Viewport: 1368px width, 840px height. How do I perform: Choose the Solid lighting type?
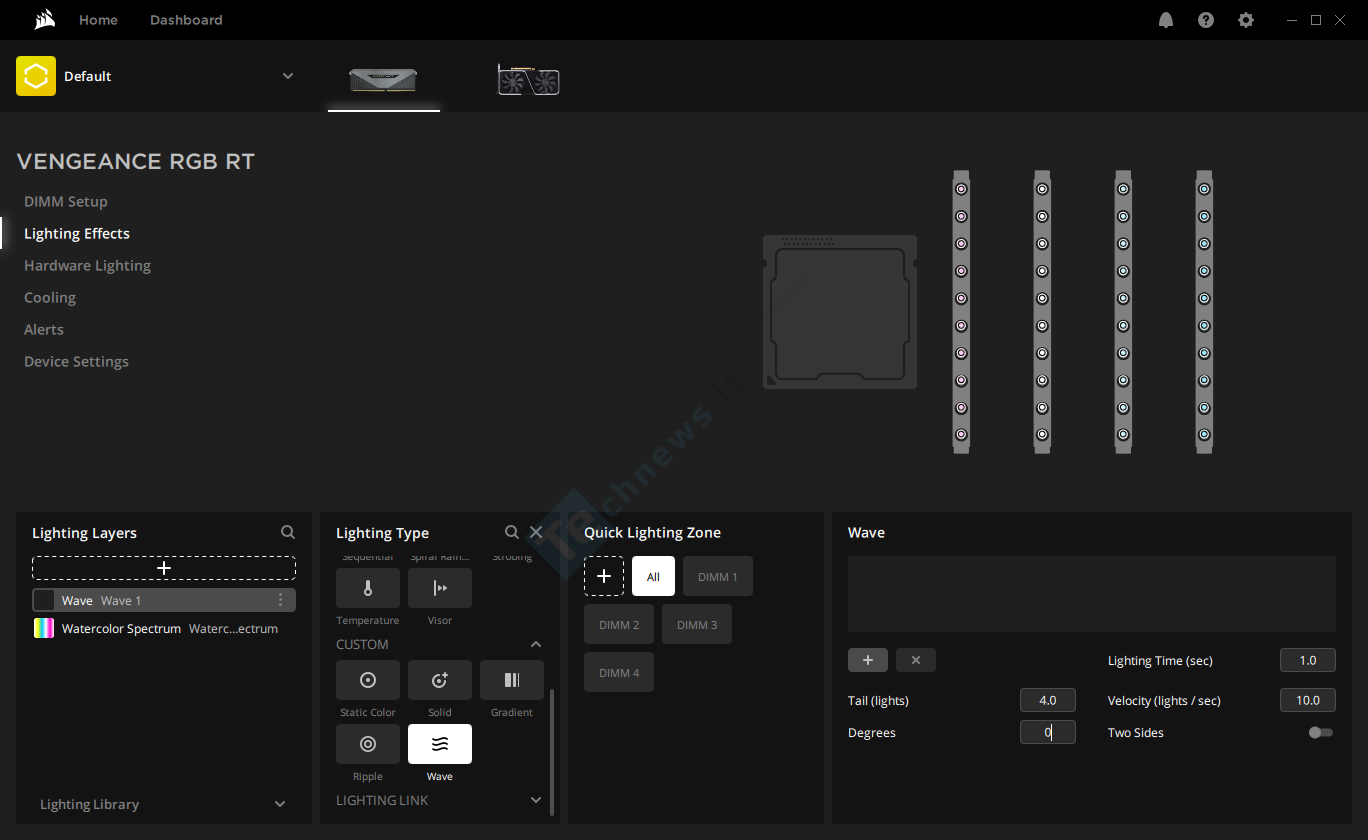440,680
